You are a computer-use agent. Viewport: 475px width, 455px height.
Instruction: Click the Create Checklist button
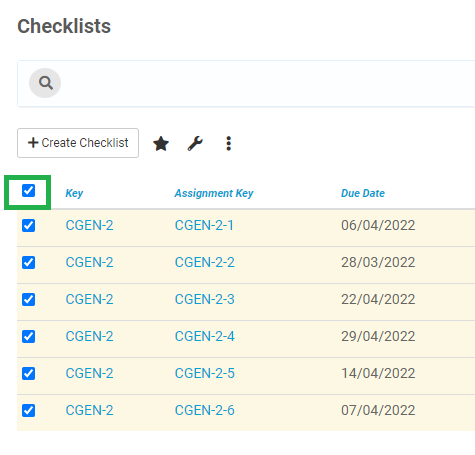[x=78, y=143]
